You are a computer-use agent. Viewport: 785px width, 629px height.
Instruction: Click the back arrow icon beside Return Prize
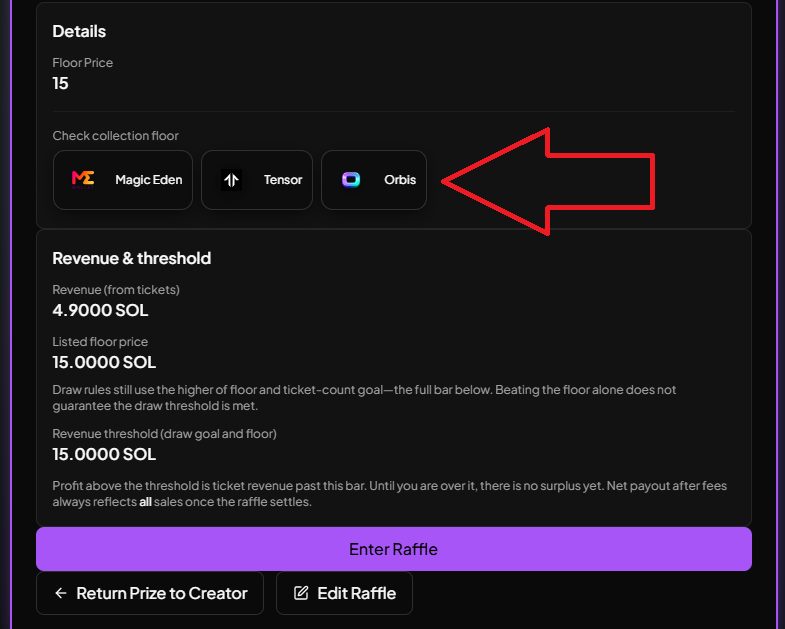pyautogui.click(x=61, y=593)
